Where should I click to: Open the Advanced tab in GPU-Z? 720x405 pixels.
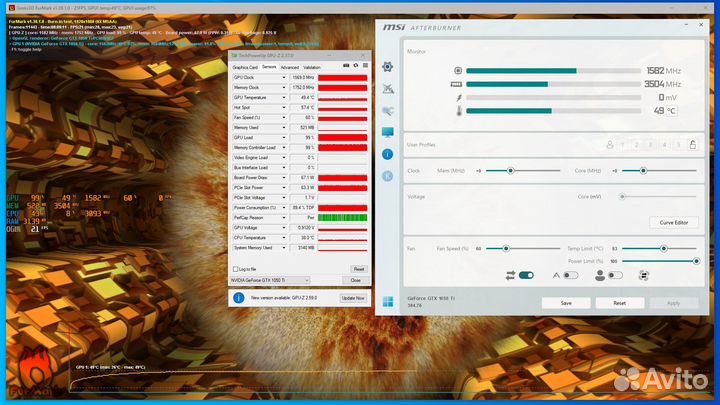289,67
